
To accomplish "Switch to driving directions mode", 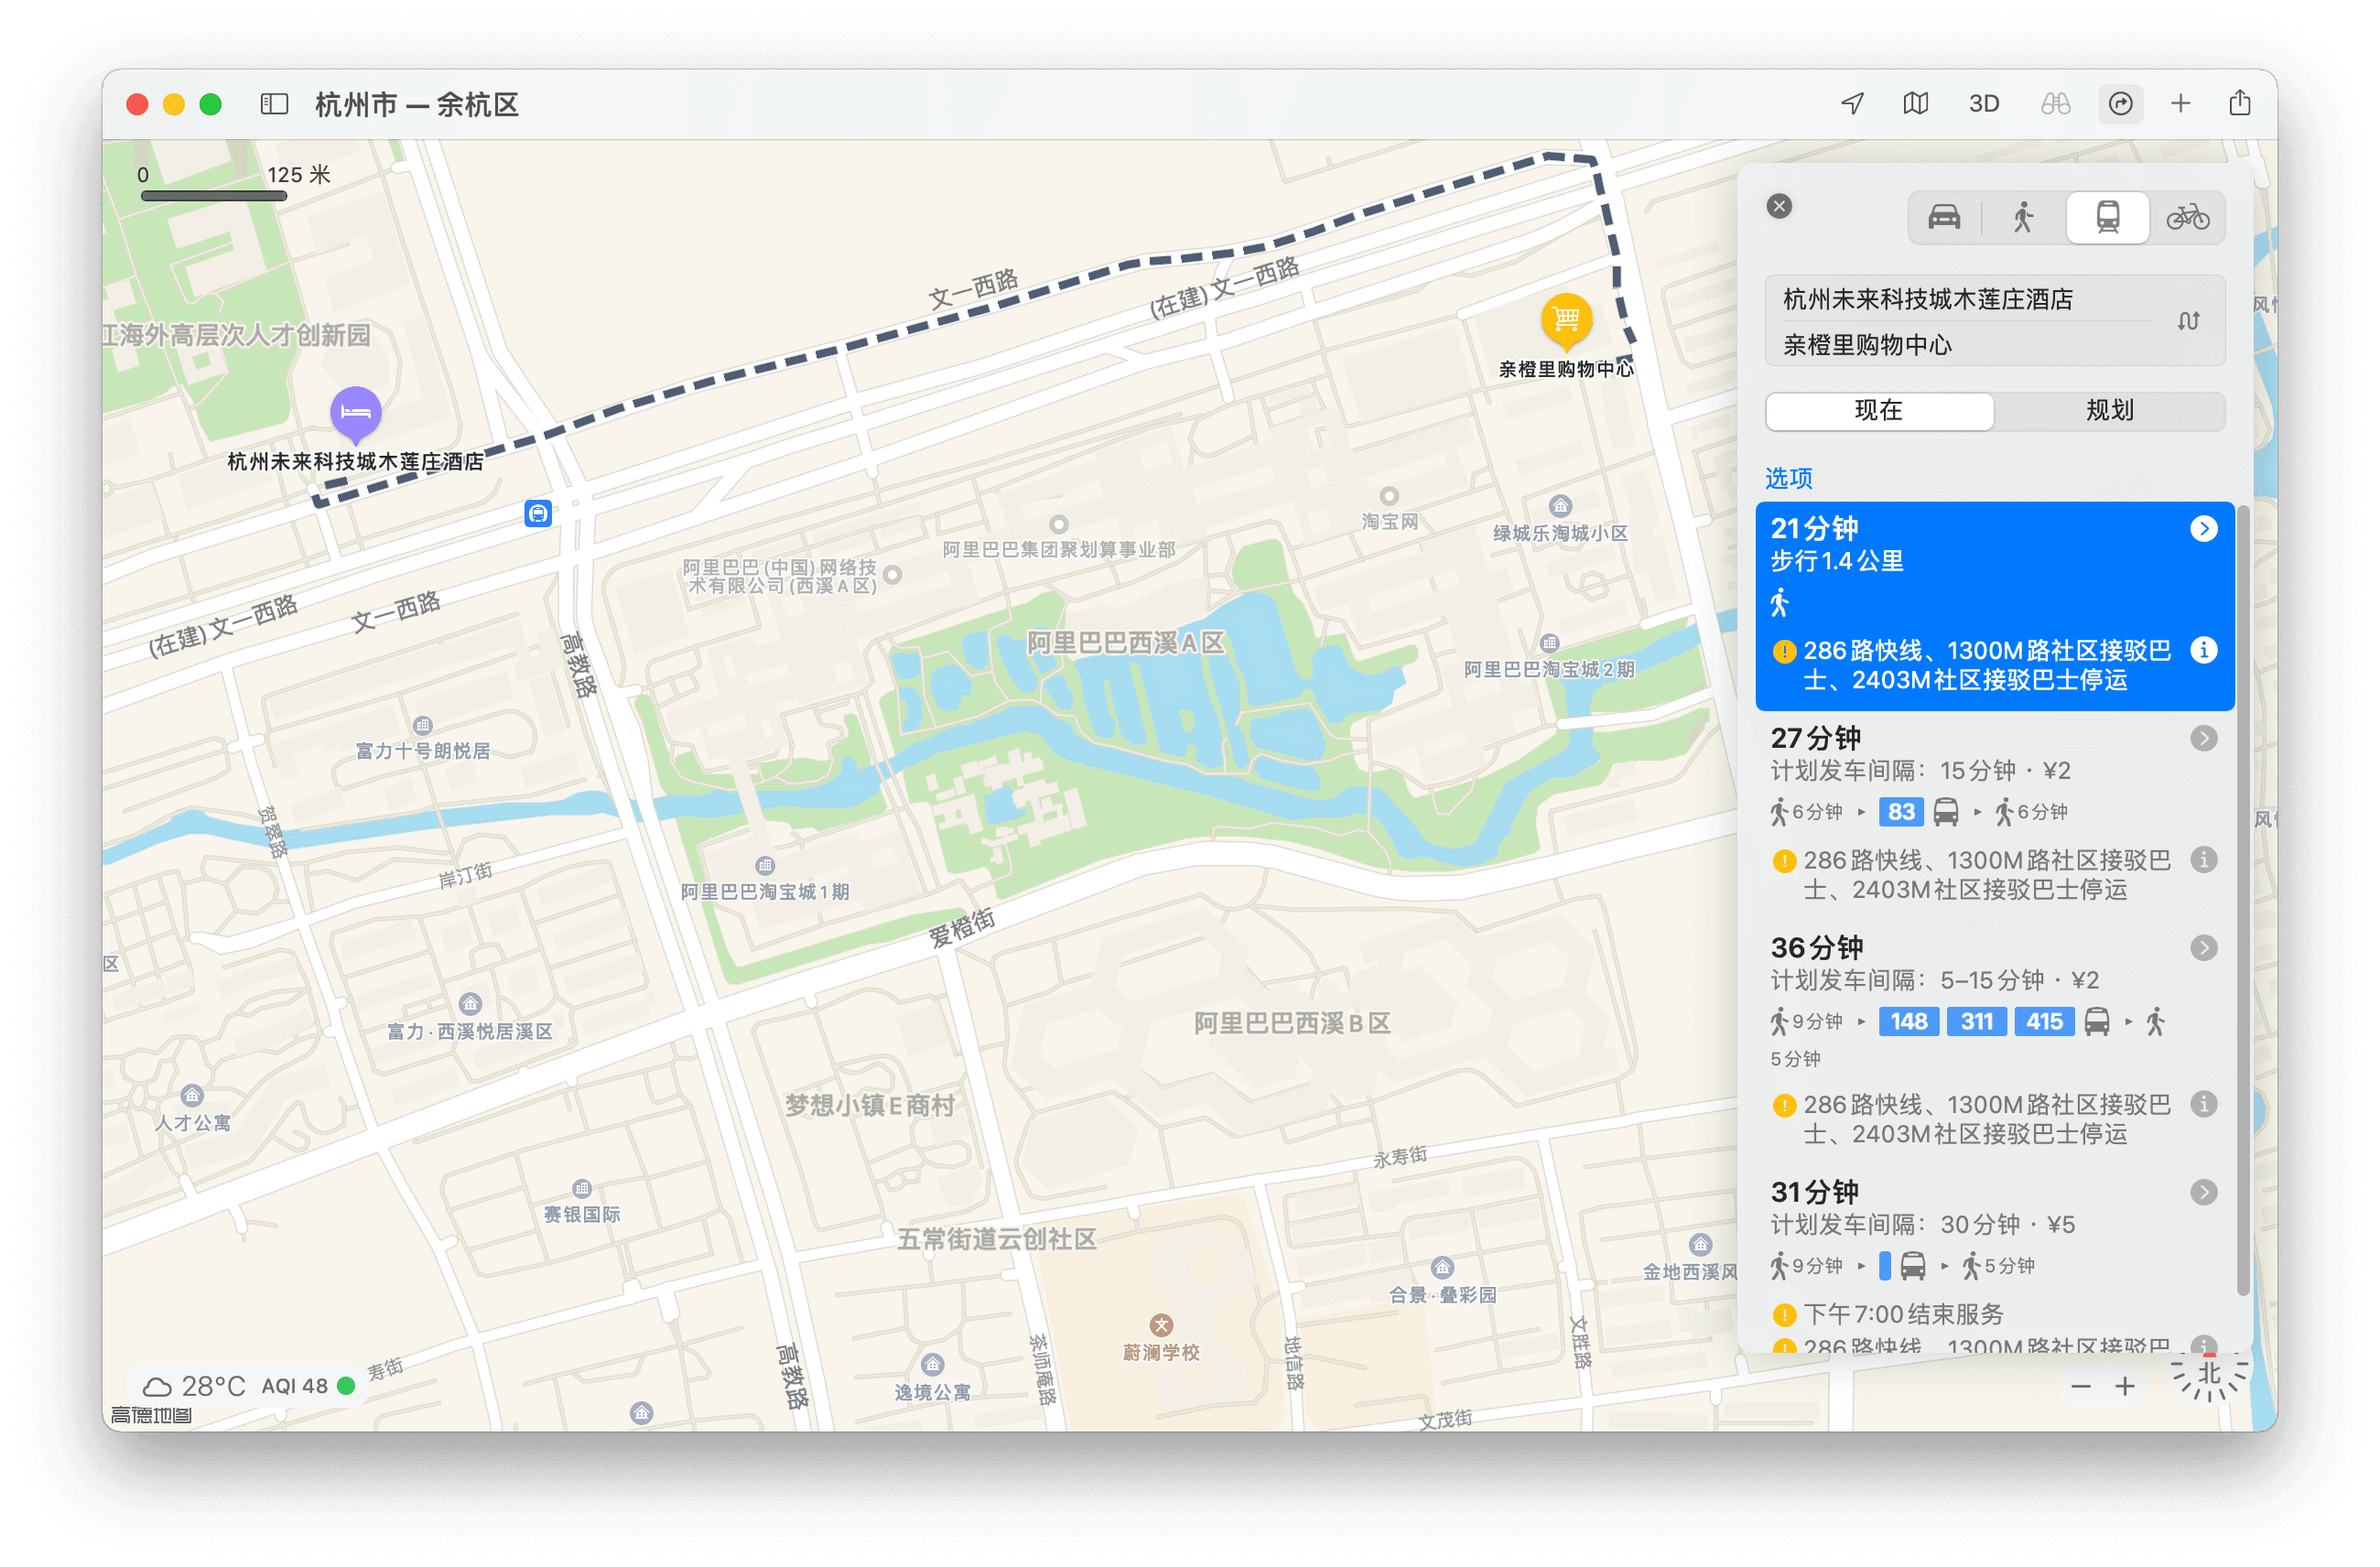I will point(1944,219).
